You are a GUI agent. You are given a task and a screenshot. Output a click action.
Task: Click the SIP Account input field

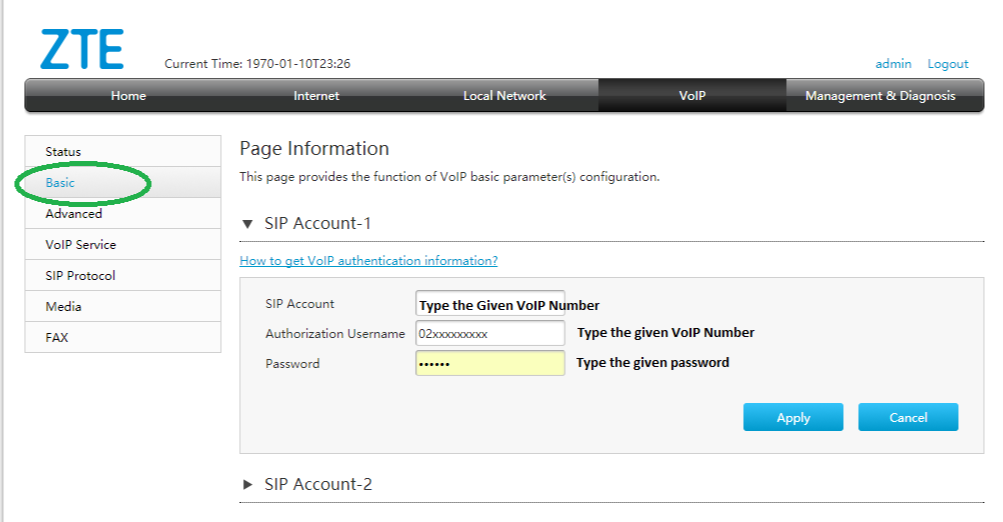click(x=490, y=304)
